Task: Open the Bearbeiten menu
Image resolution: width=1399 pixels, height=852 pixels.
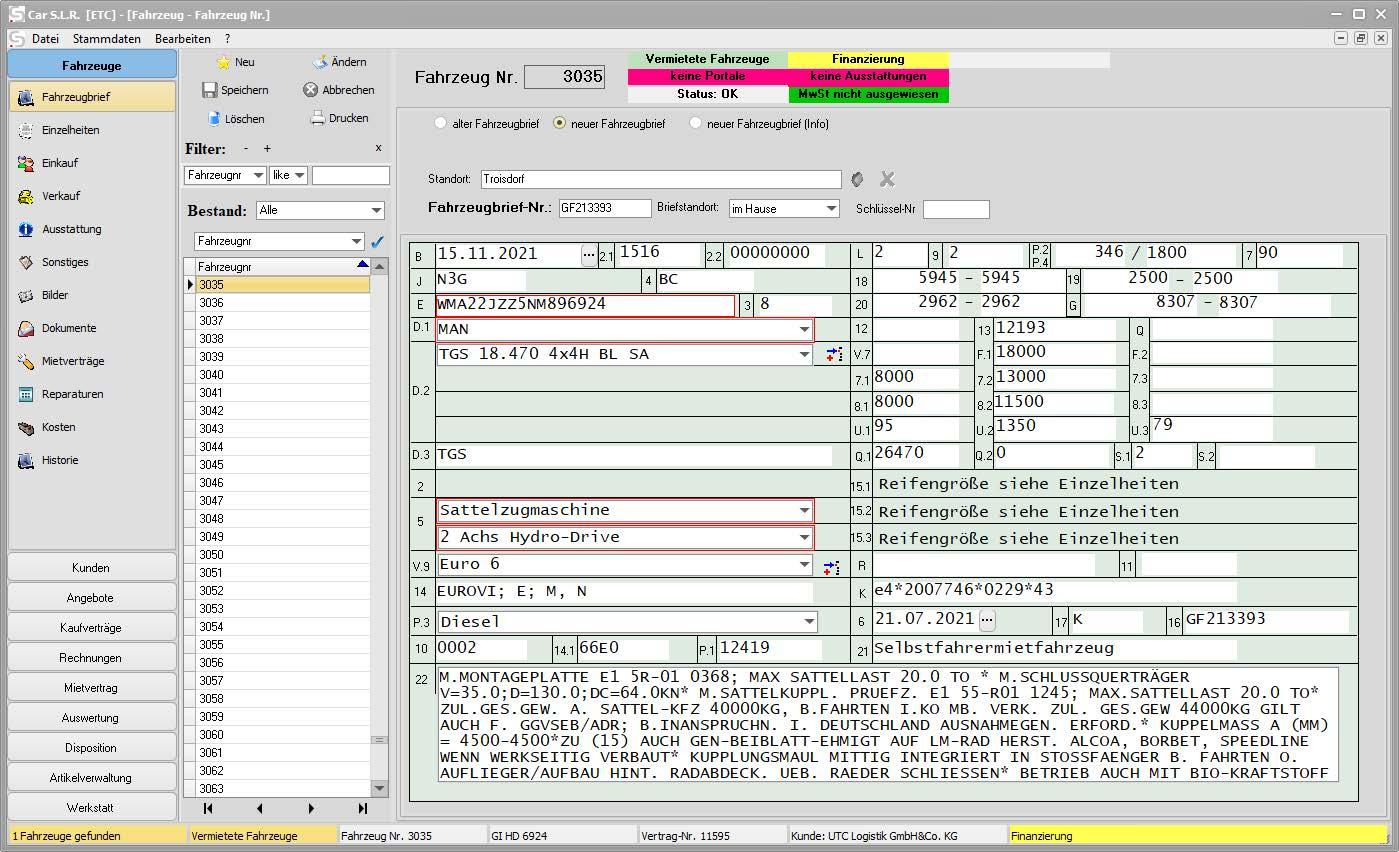Action: [182, 39]
